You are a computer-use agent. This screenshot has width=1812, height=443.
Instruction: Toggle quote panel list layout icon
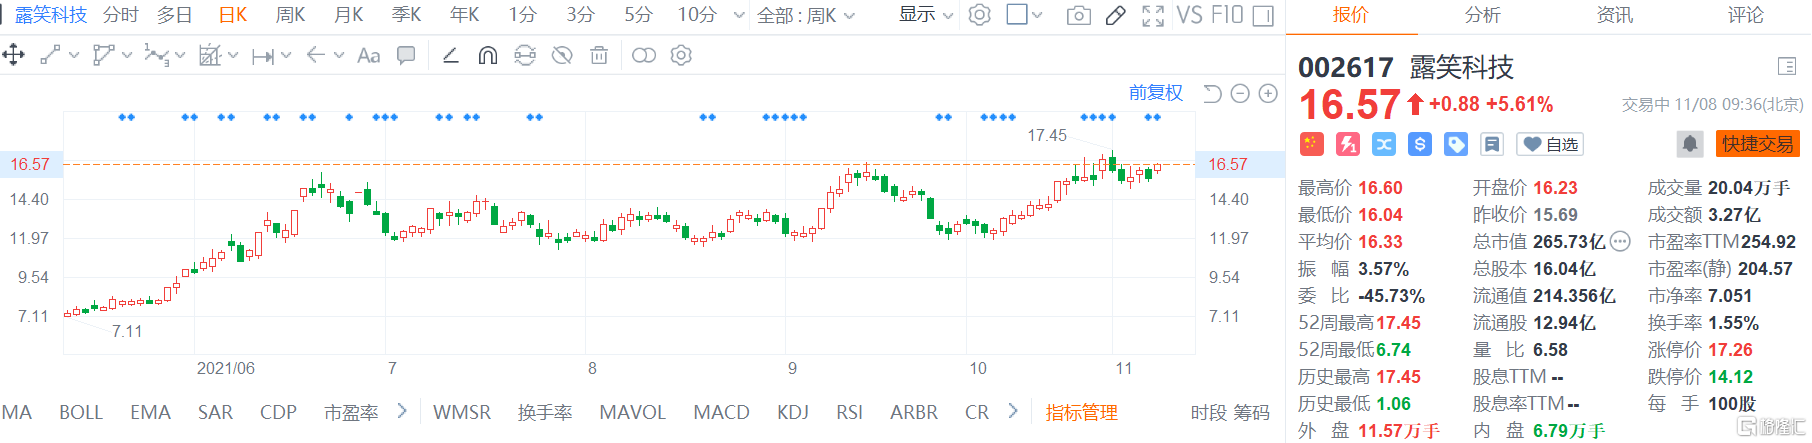[1787, 67]
